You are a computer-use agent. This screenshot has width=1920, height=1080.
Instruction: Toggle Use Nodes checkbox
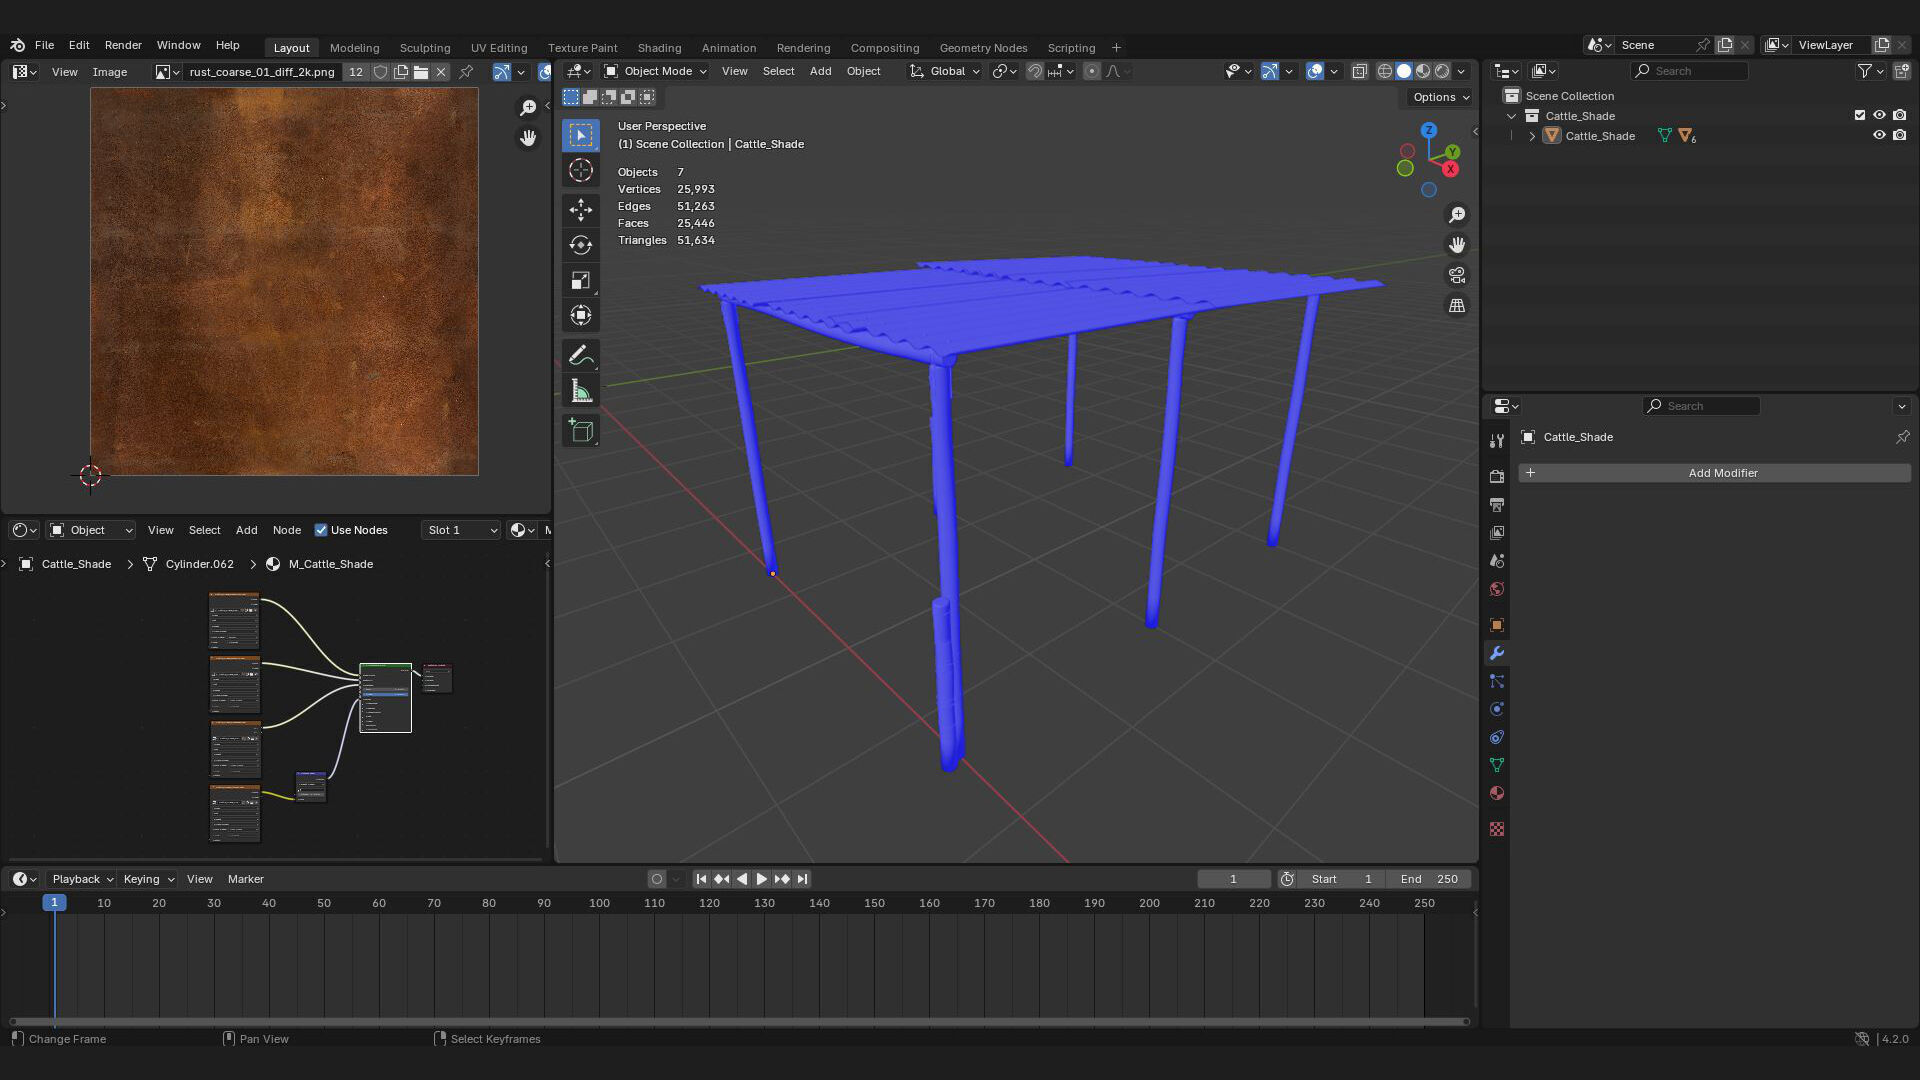[x=321, y=530]
